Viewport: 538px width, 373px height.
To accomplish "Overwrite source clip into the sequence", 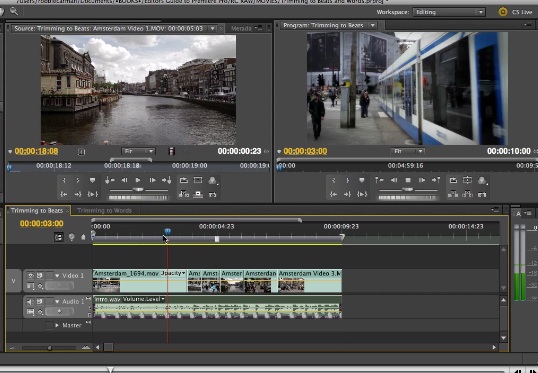I will click(198, 194).
